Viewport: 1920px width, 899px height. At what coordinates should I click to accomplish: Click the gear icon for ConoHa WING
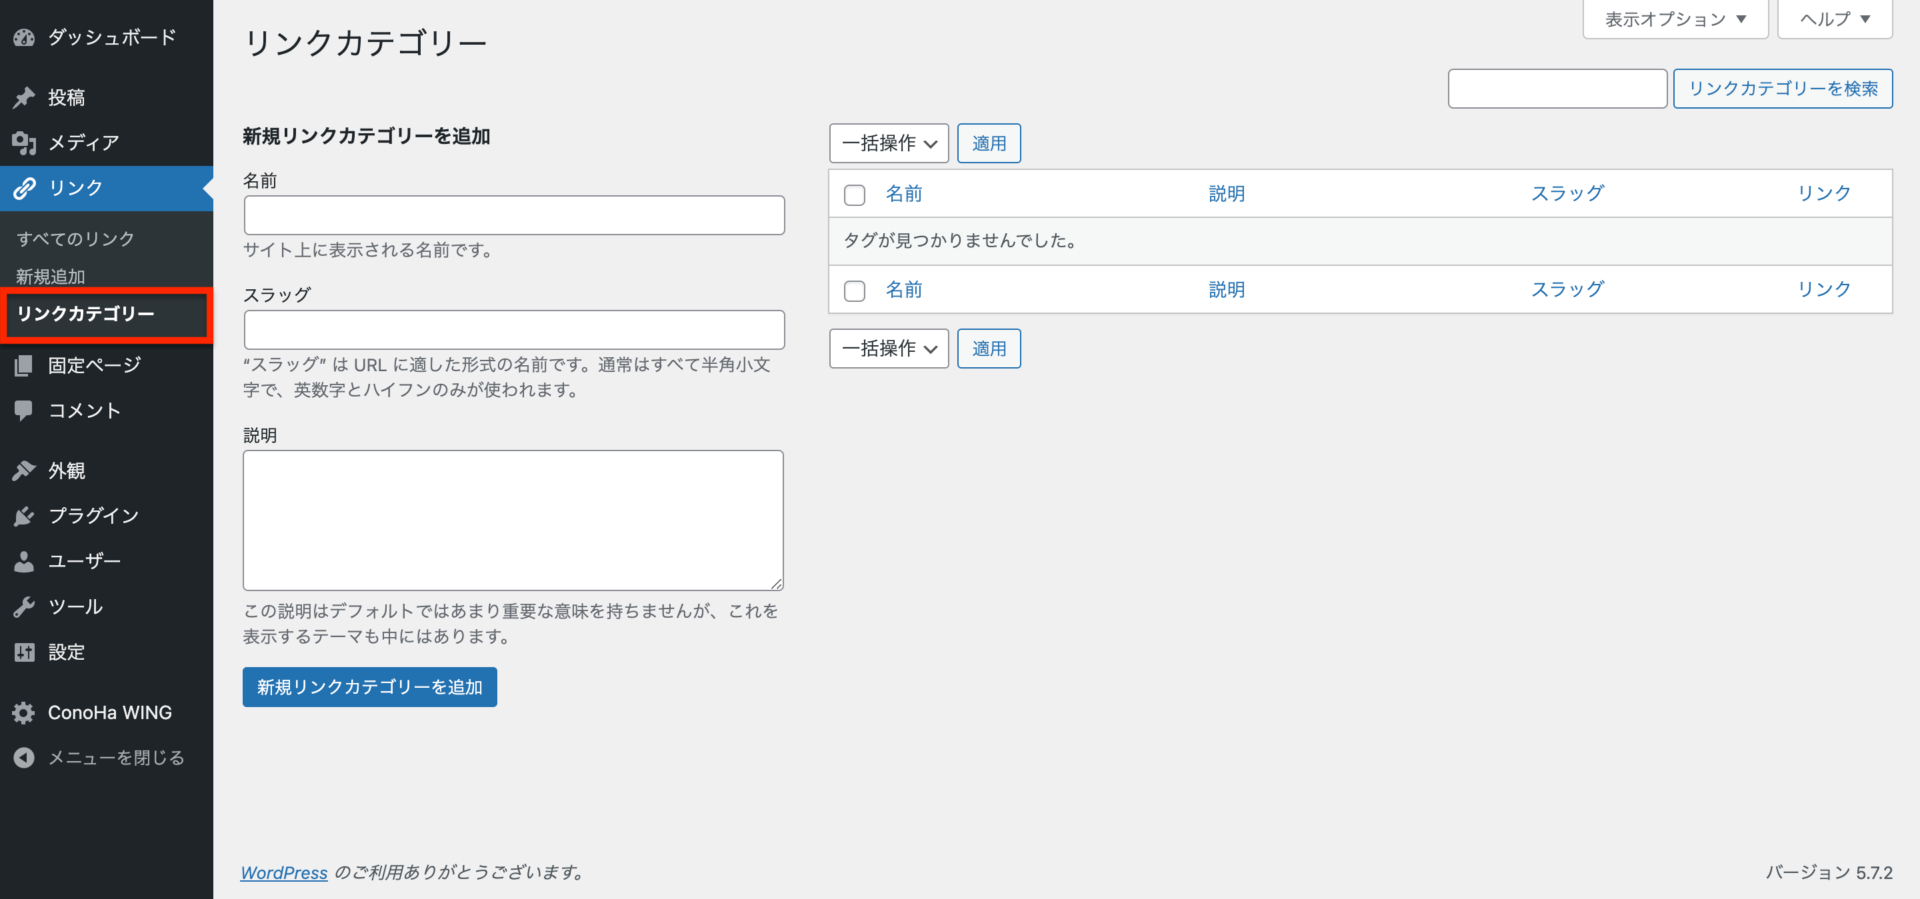point(24,713)
